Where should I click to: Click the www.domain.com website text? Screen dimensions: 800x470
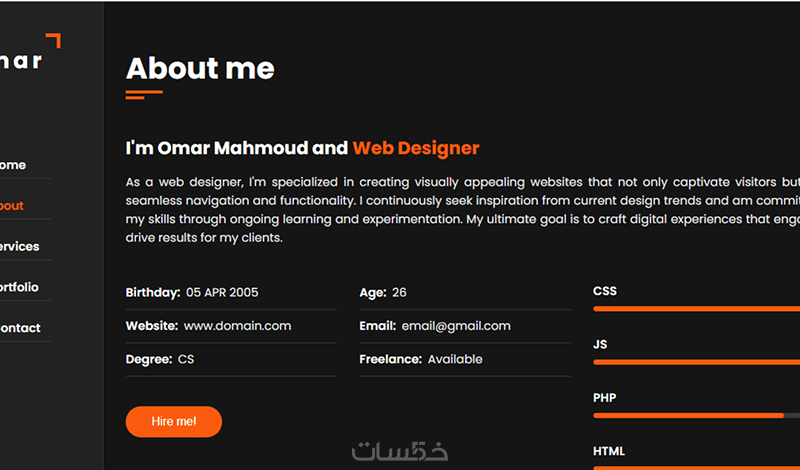[237, 326]
